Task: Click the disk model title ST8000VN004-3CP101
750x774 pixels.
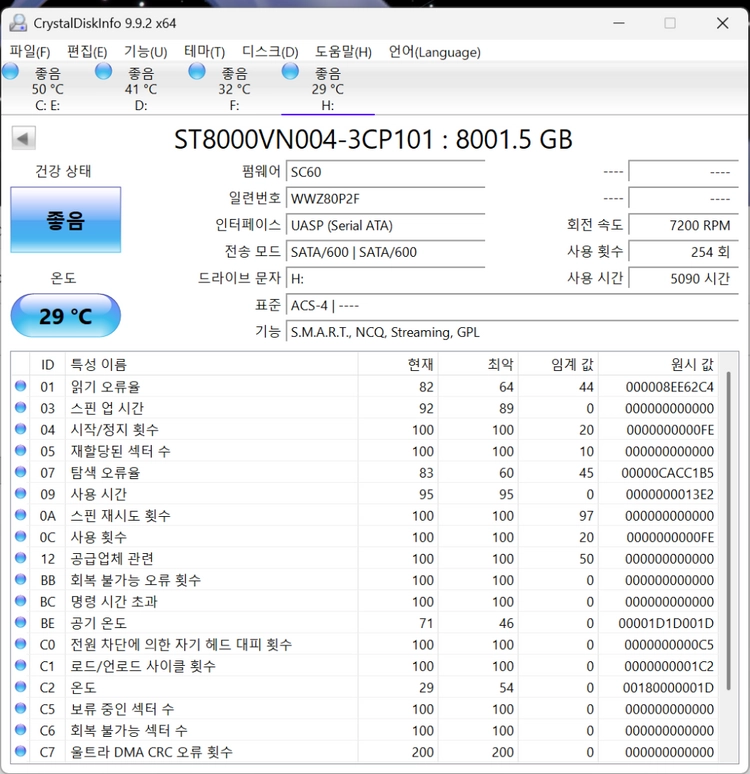Action: point(373,139)
